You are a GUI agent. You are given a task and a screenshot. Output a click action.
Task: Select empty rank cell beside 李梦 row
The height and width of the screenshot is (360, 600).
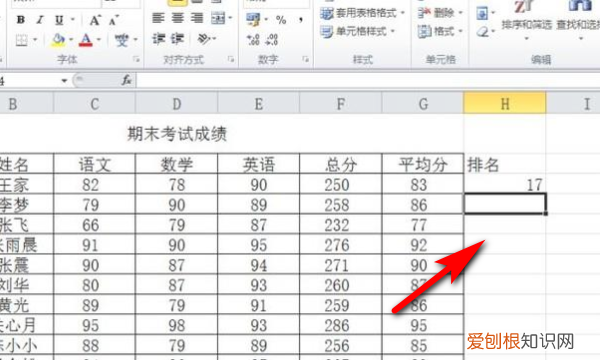click(505, 204)
